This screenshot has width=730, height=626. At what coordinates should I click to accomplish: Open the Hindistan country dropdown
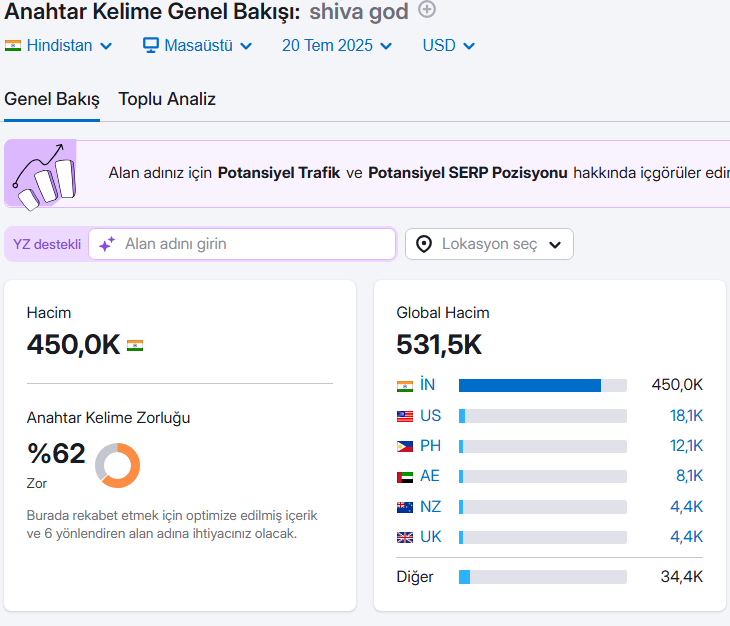coord(59,46)
